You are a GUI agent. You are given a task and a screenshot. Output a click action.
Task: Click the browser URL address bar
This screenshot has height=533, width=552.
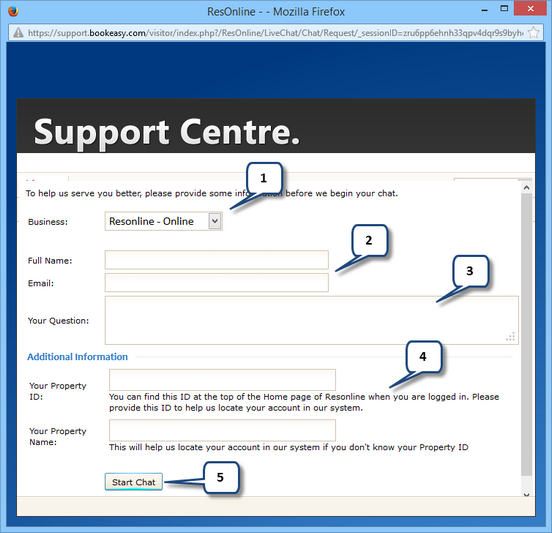pyautogui.click(x=276, y=33)
